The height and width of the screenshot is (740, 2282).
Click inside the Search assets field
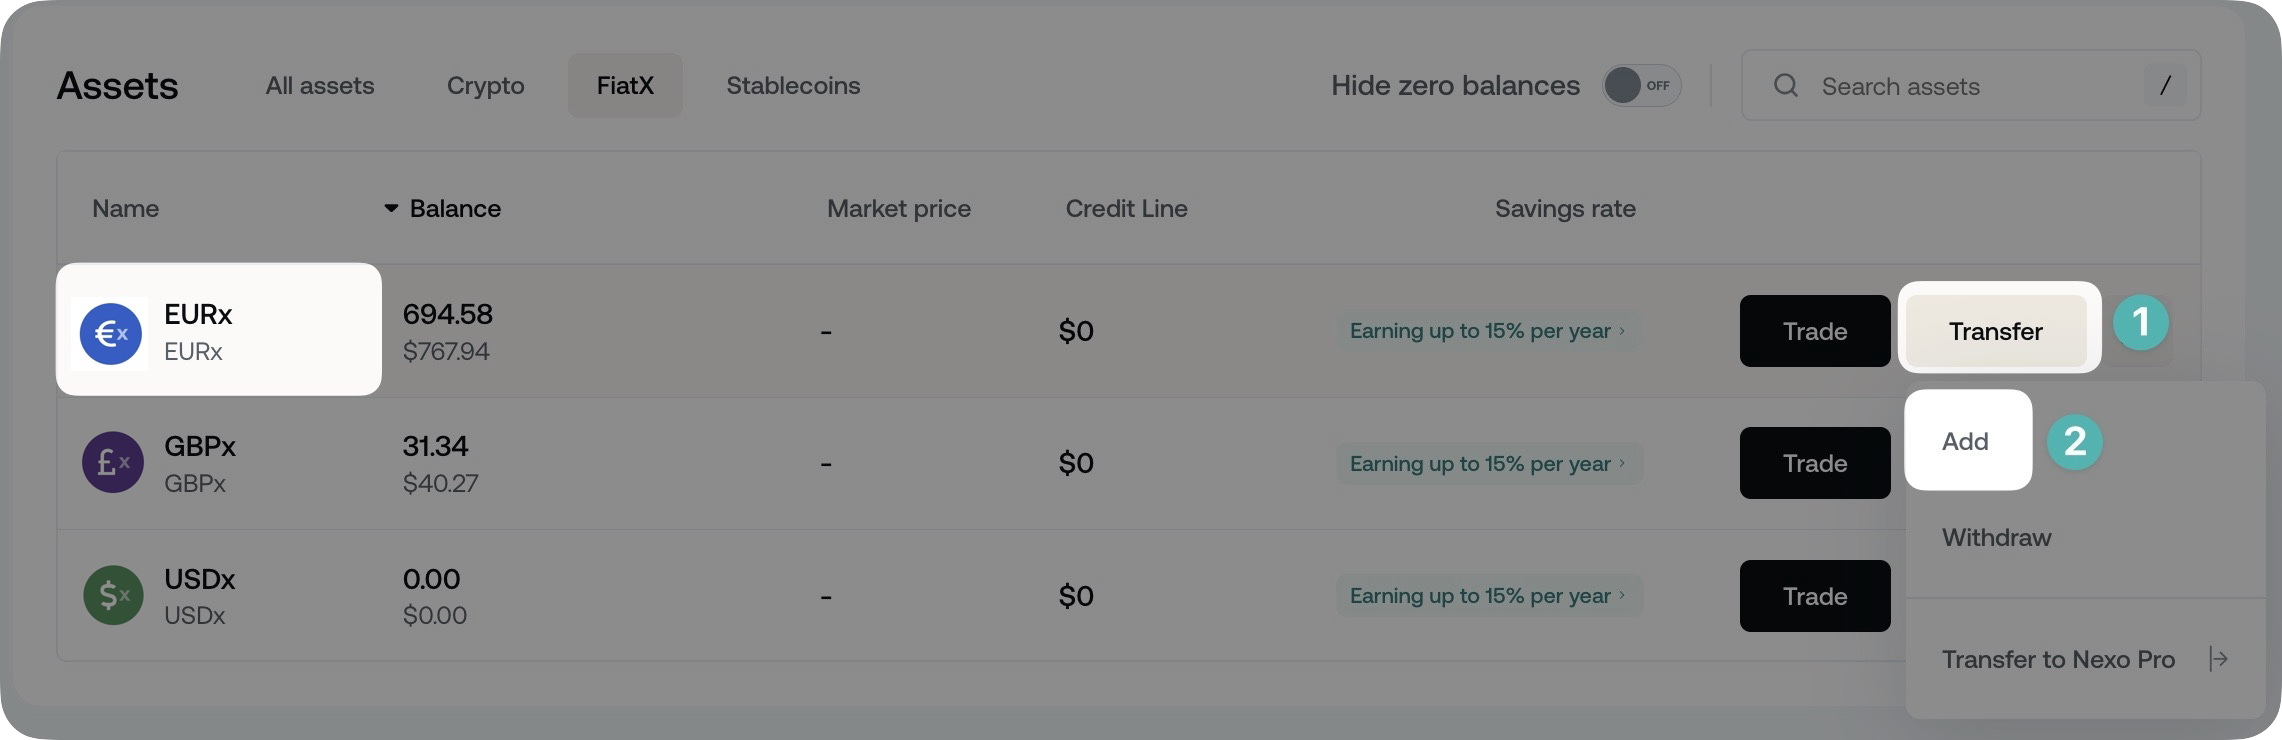[1950, 86]
